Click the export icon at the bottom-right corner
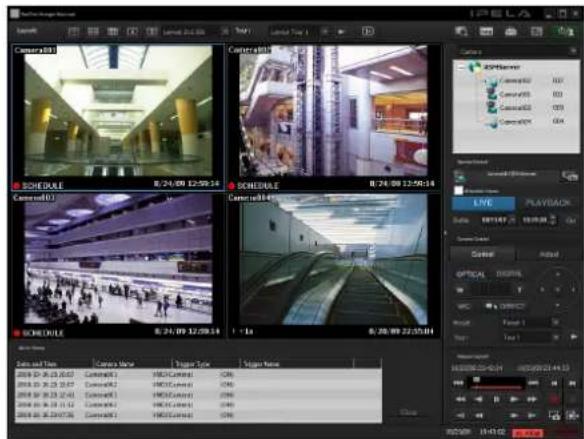This screenshot has width=584, height=439. click(572, 415)
